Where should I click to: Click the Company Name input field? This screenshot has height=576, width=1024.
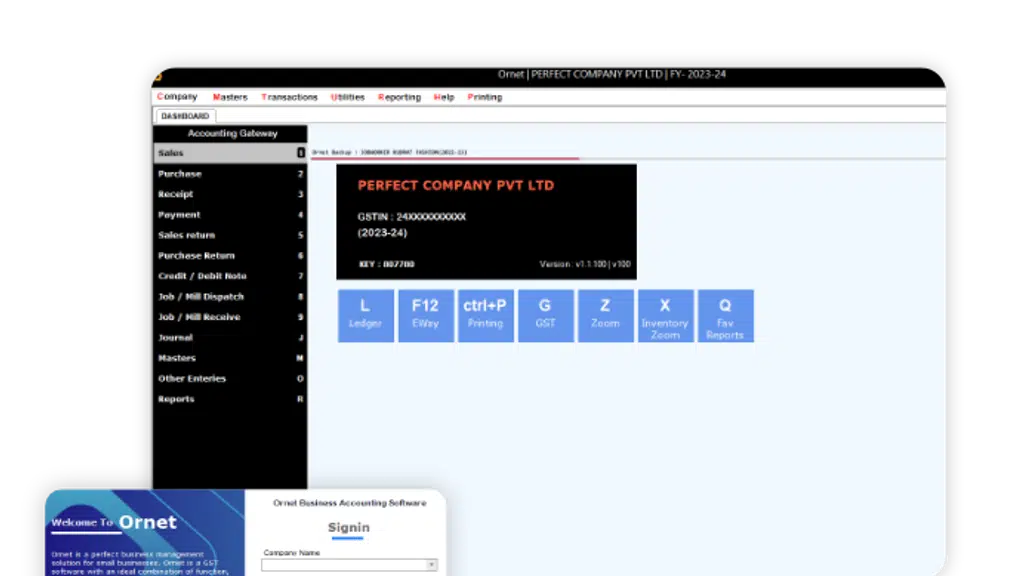(349, 565)
